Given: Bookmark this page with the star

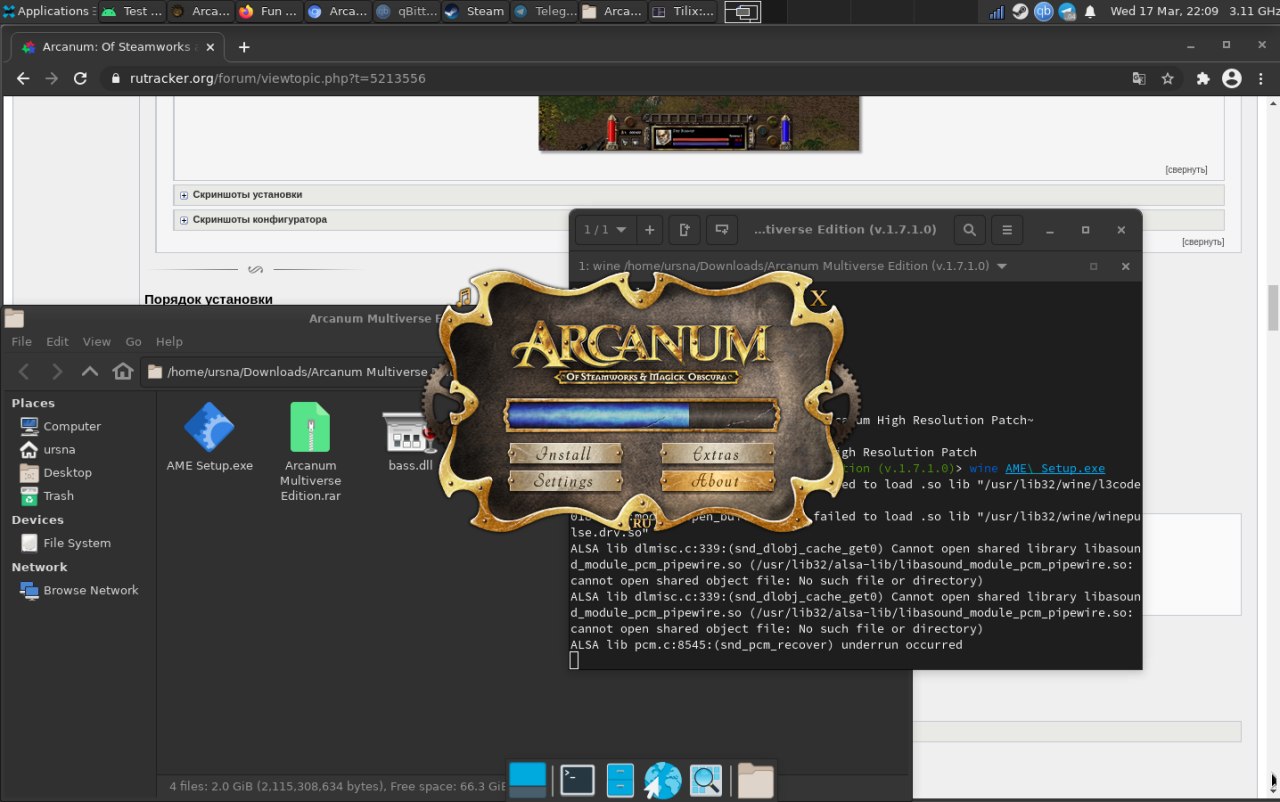Looking at the screenshot, I should (1167, 78).
